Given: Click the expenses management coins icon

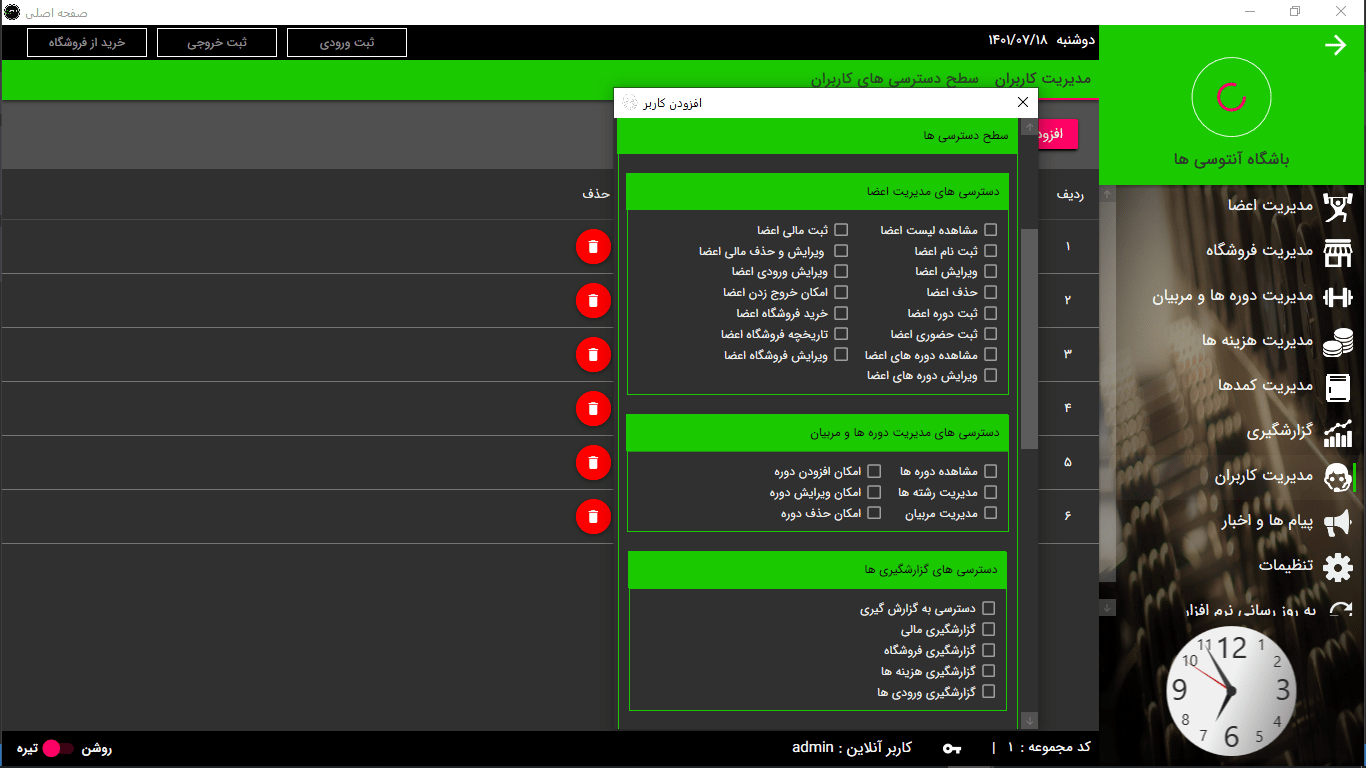Looking at the screenshot, I should click(1337, 342).
